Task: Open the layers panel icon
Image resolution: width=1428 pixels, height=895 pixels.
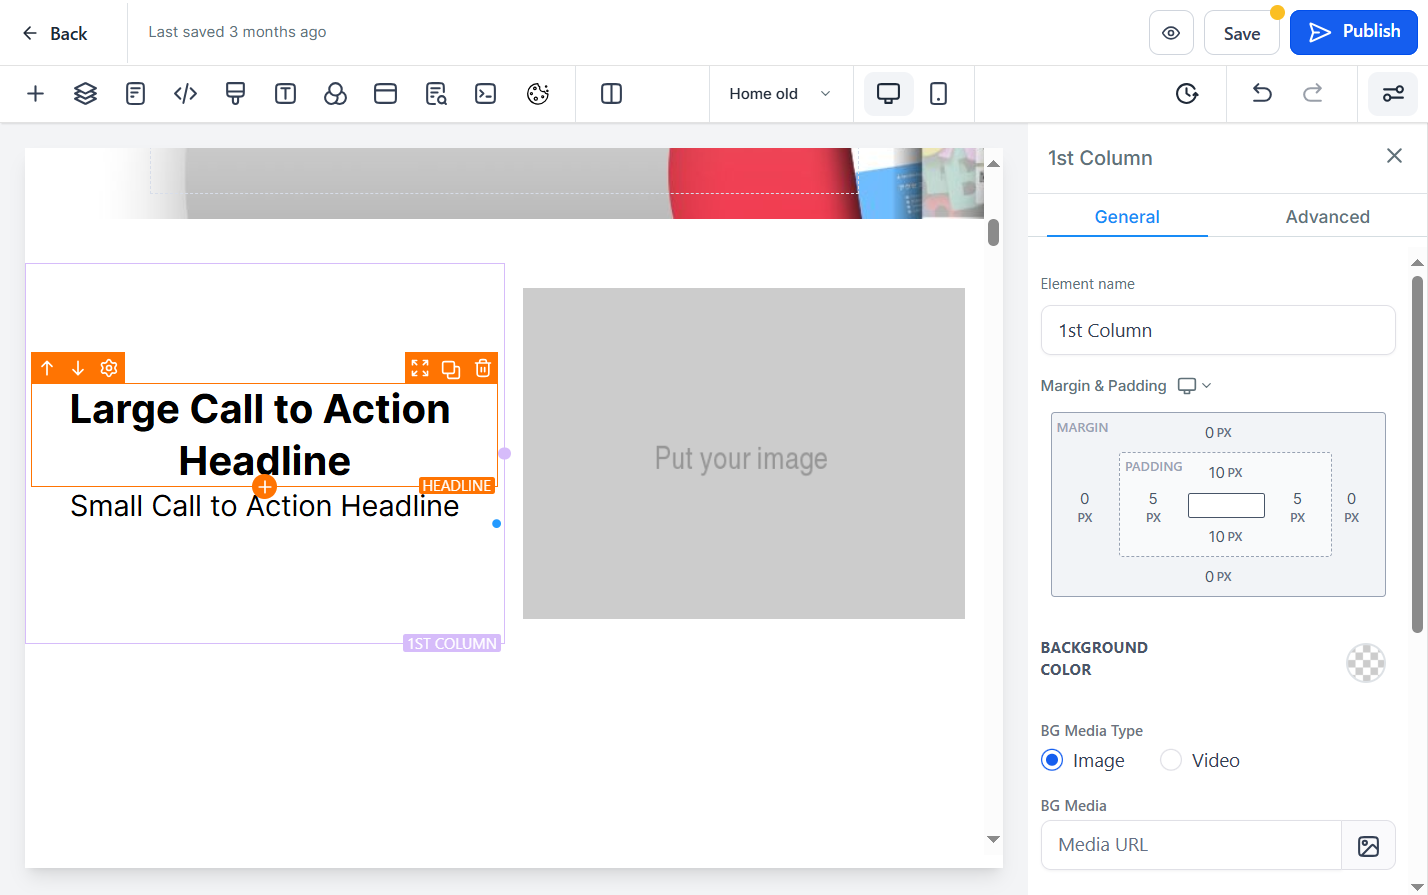Action: point(85,94)
